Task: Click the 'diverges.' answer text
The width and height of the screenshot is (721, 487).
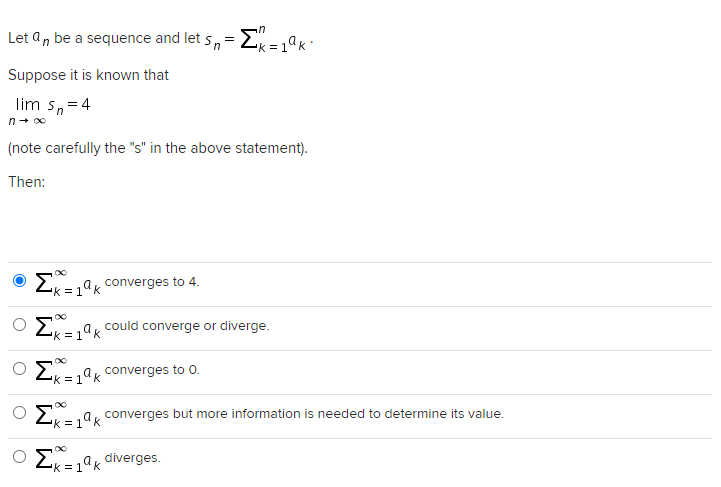Action: [x=132, y=458]
